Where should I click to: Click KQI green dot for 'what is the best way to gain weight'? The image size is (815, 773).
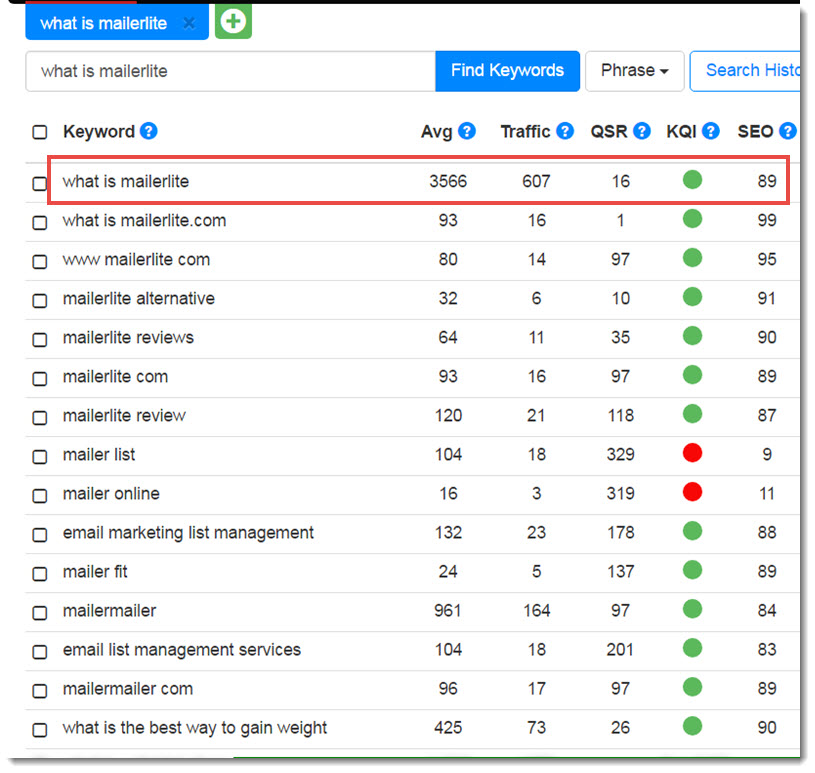coord(692,726)
